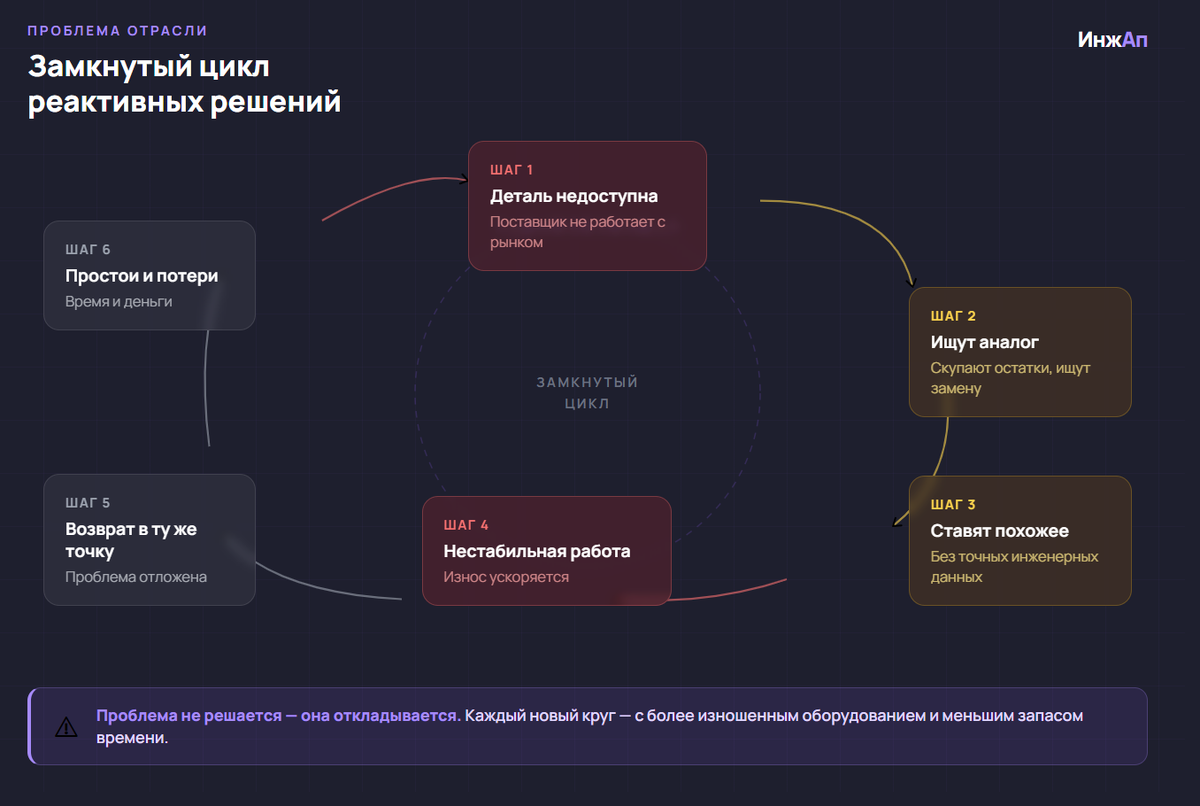Image resolution: width=1200 pixels, height=806 pixels.
Task: Click the arrowhead pointing into Шаг 1
Action: [463, 180]
